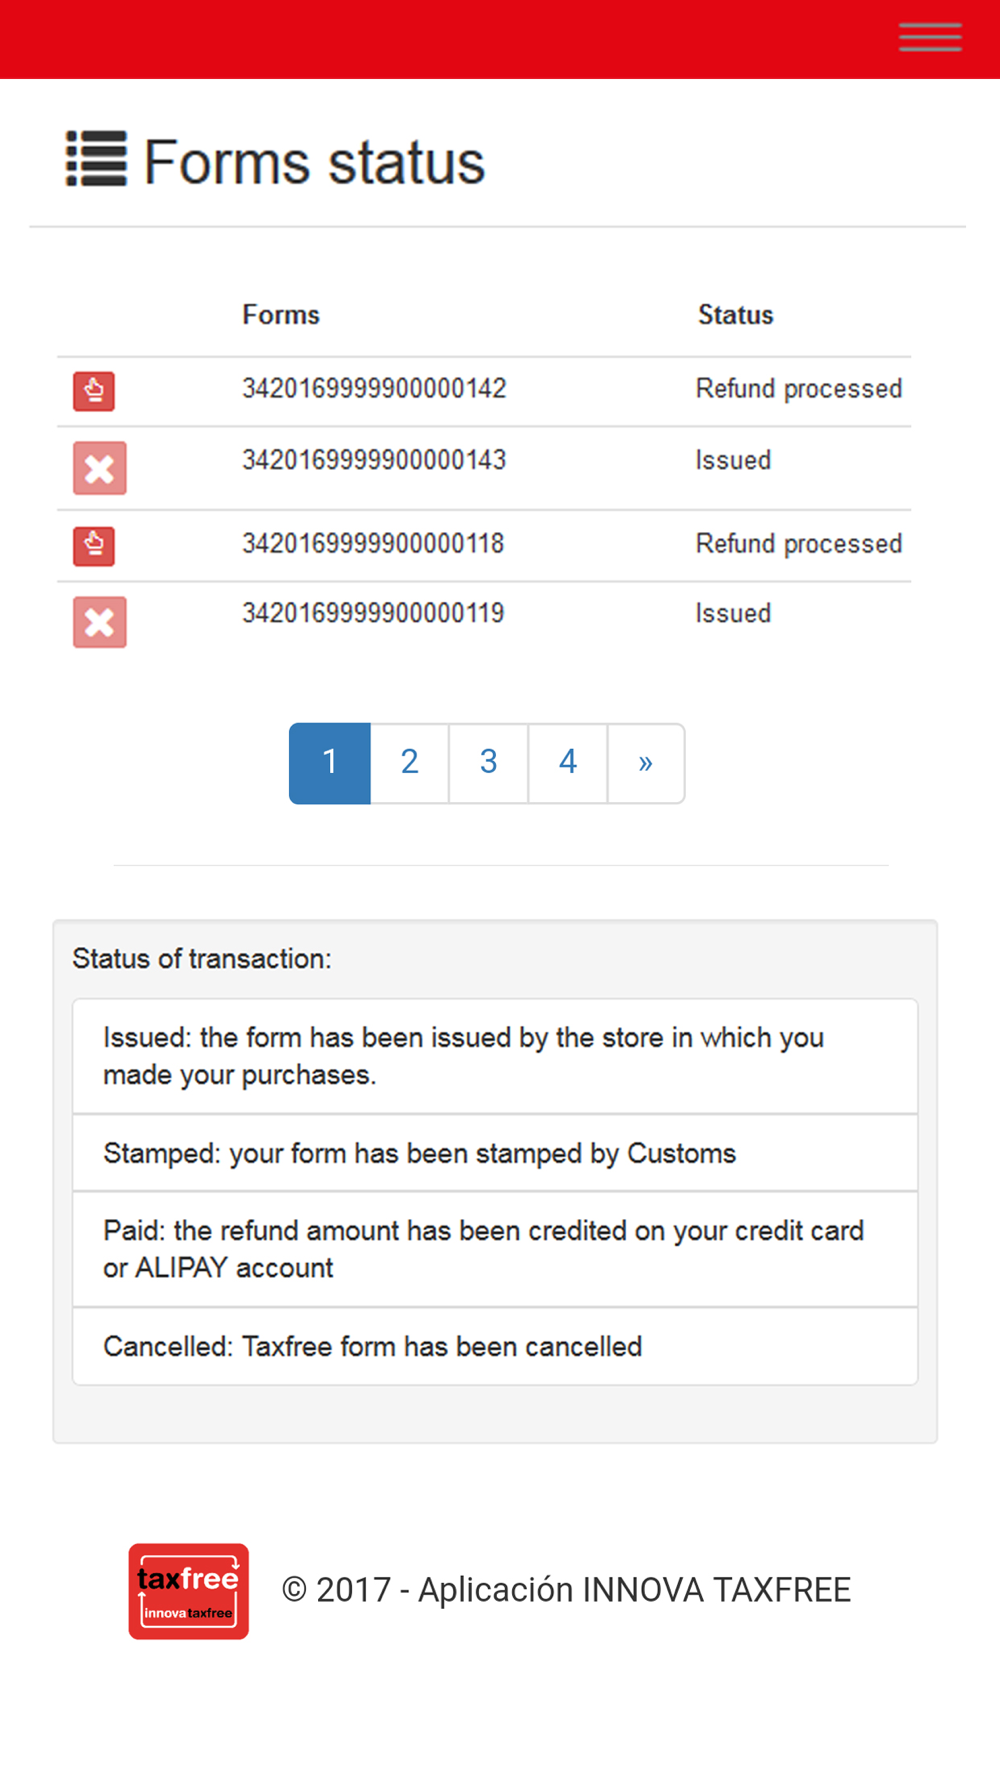Open the hamburger navigation menu

click(930, 38)
